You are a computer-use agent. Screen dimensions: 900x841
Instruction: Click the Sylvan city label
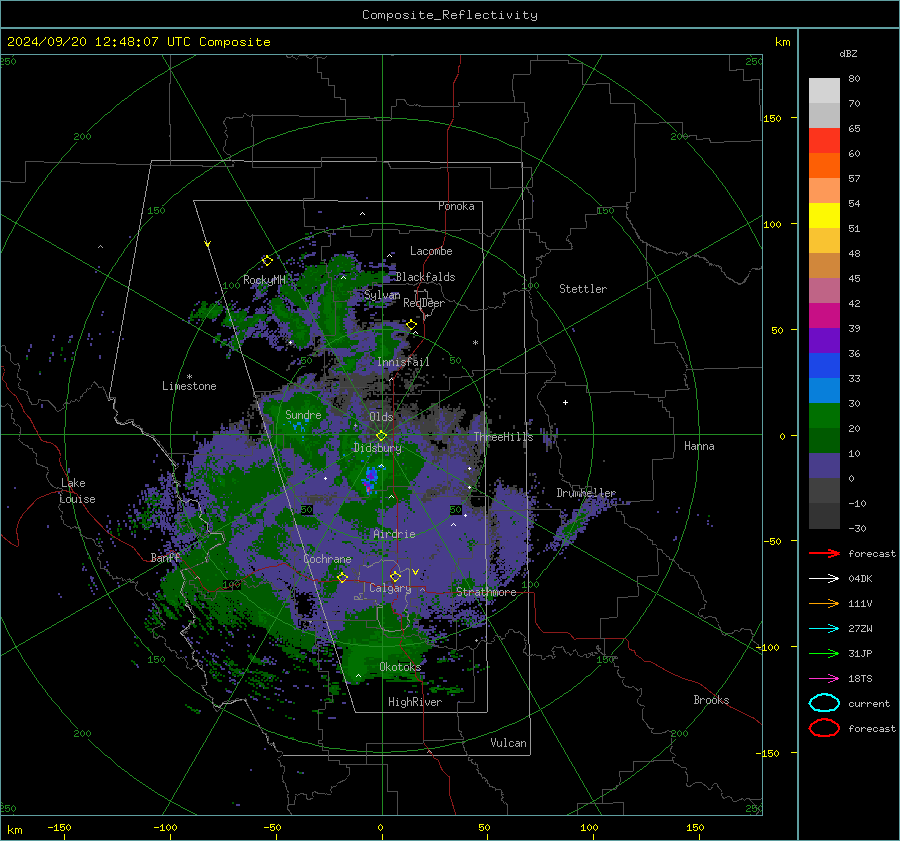coord(382,295)
